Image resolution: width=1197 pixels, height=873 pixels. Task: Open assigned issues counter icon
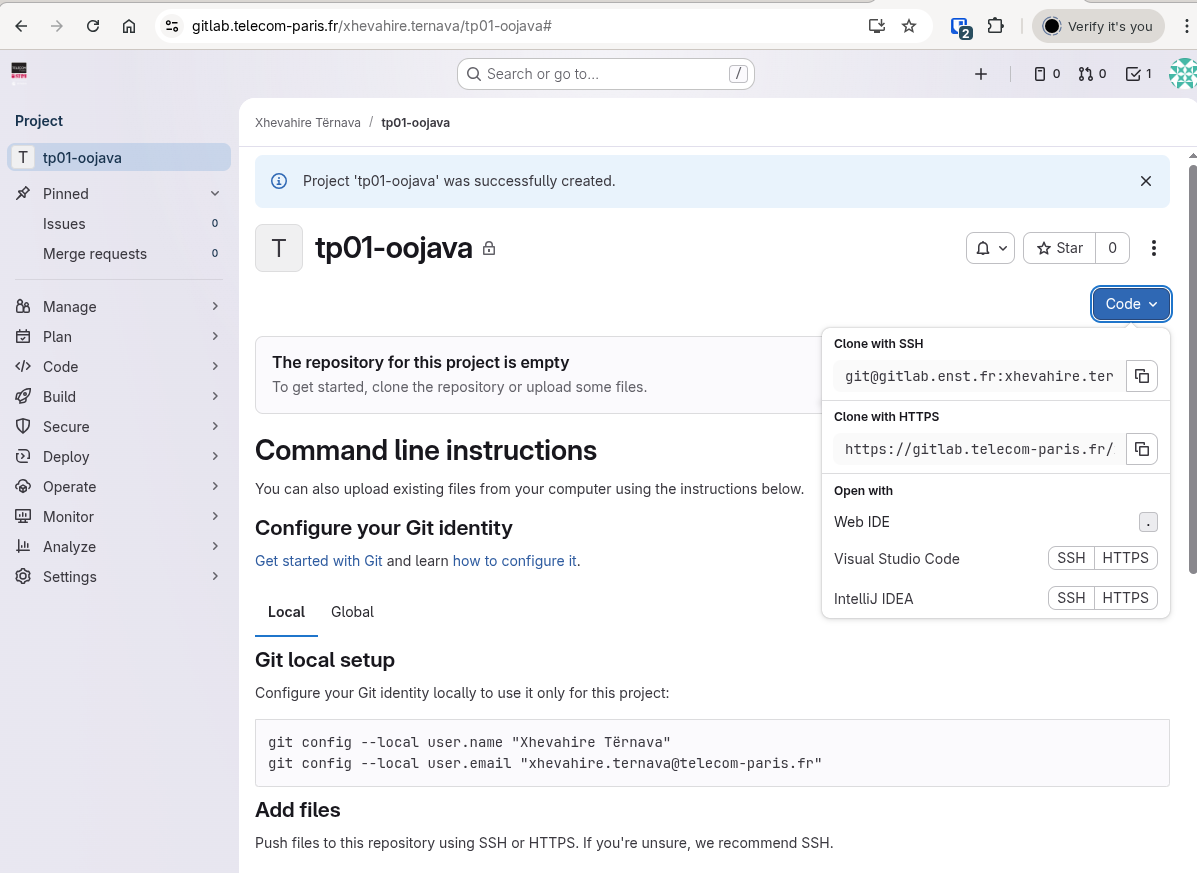point(1046,74)
